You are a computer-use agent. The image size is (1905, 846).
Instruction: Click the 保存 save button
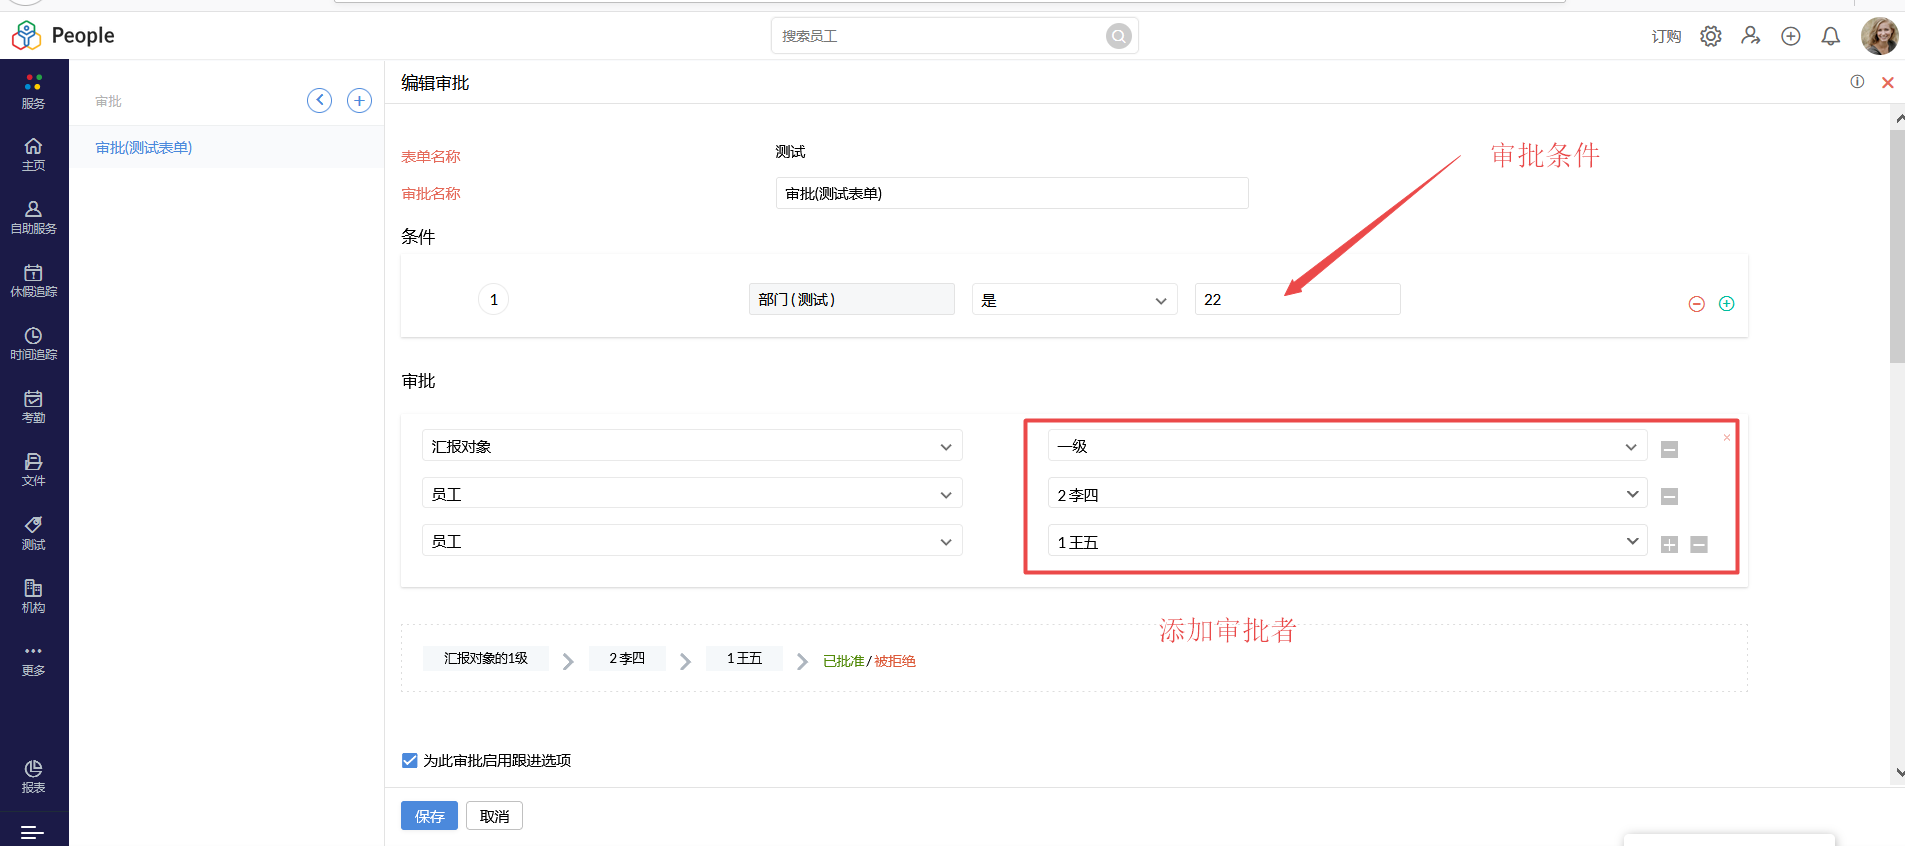pyautogui.click(x=429, y=816)
